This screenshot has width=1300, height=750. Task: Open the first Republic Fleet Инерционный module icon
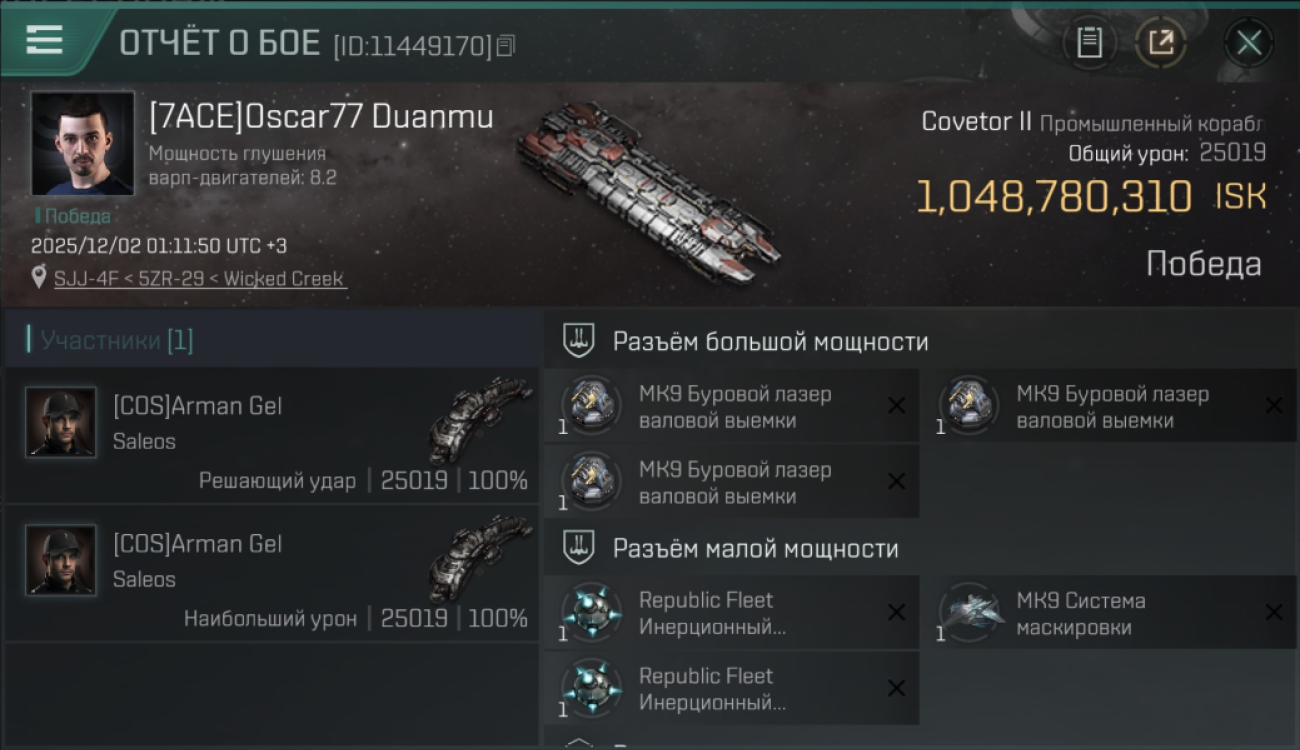click(x=591, y=613)
